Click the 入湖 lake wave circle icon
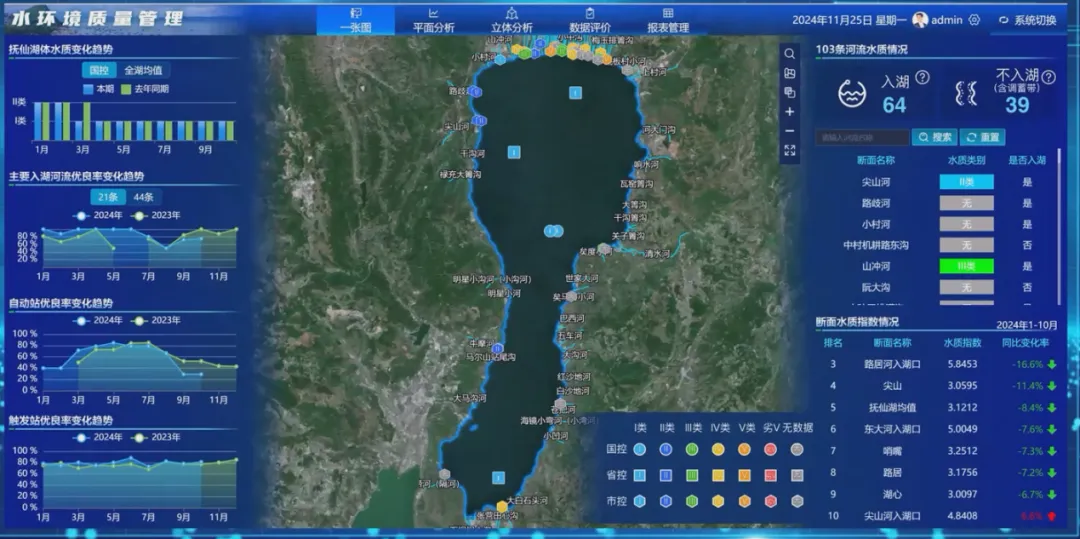The width and height of the screenshot is (1080, 539). pyautogui.click(x=852, y=93)
